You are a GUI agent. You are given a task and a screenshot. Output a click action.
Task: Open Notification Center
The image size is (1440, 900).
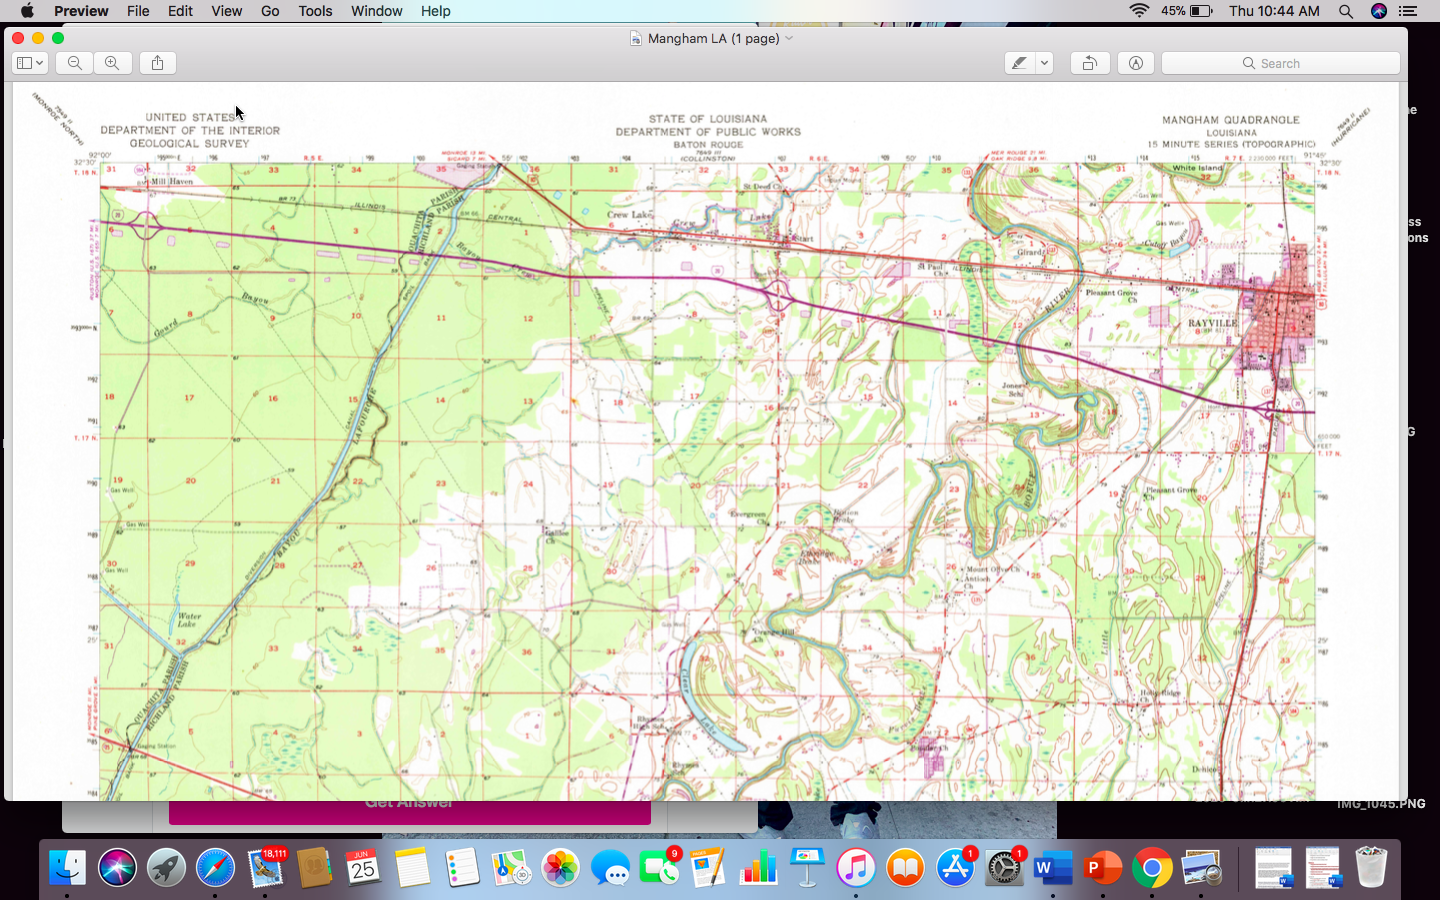click(1408, 11)
